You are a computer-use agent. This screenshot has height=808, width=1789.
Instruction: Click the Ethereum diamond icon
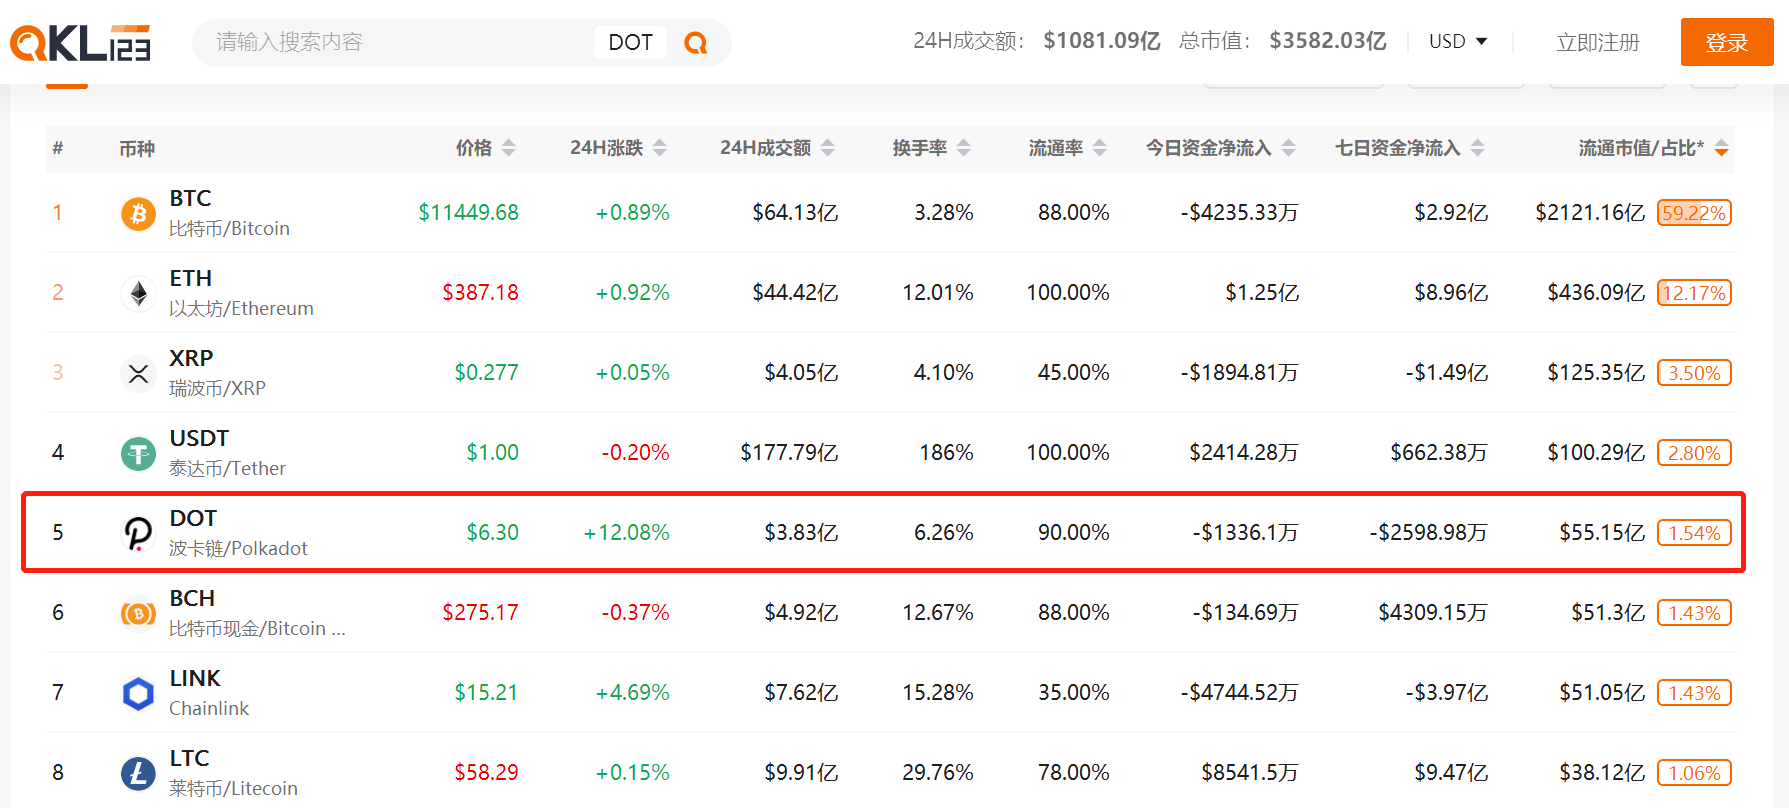[x=138, y=293]
